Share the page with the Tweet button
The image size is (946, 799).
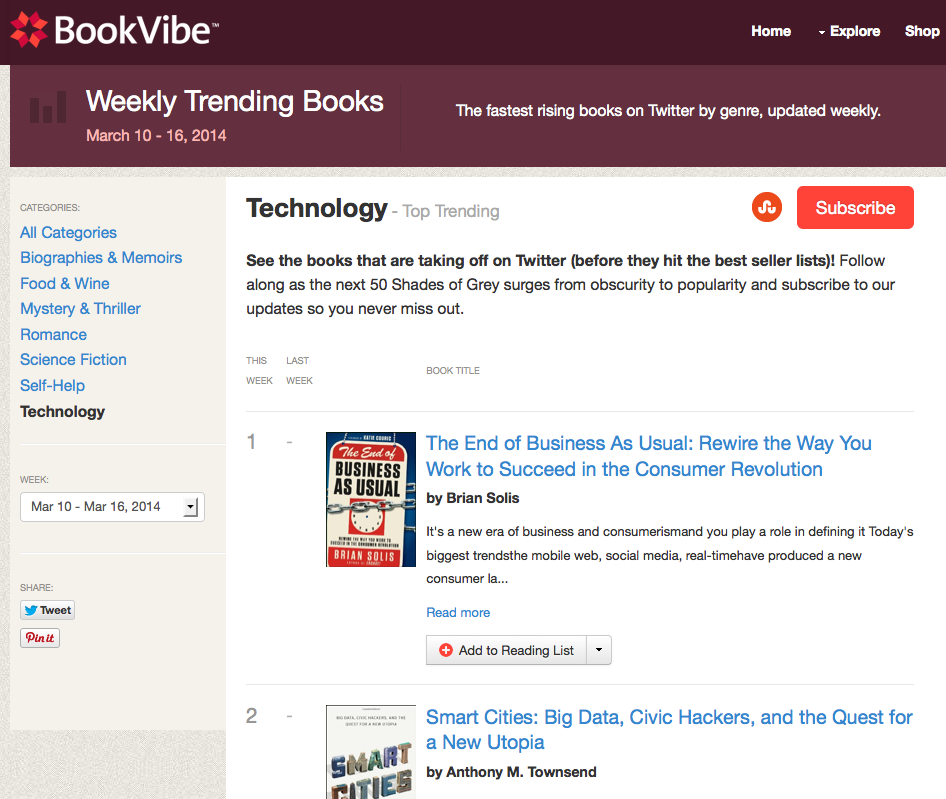click(x=48, y=610)
